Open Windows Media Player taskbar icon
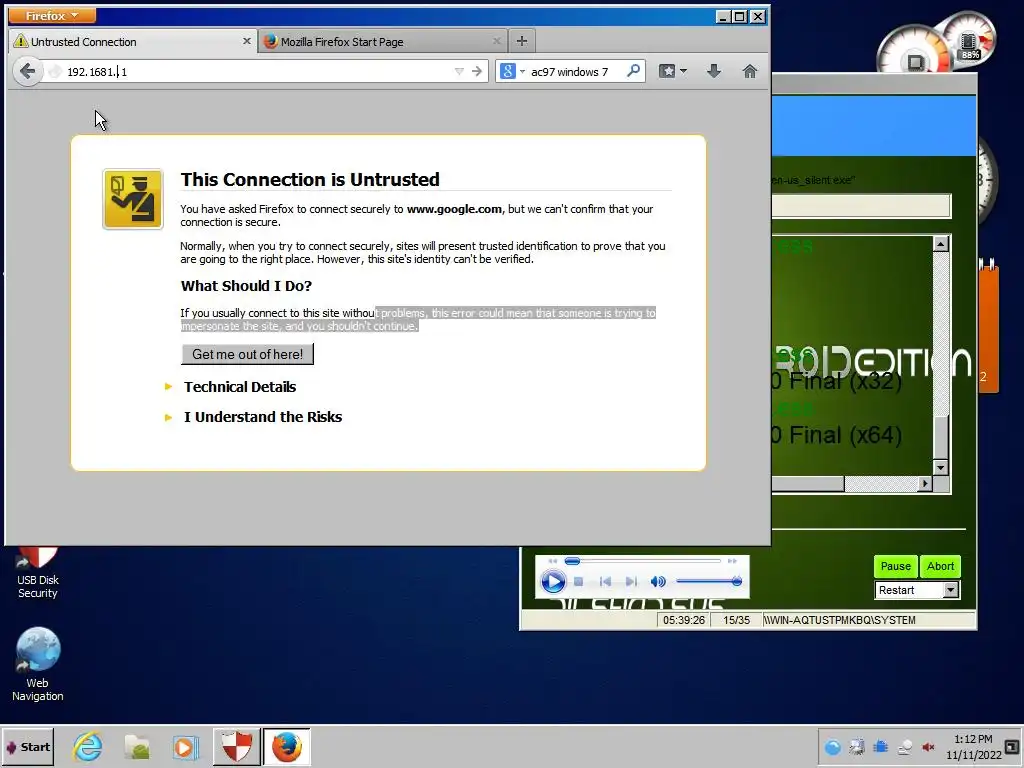This screenshot has width=1024, height=768. 185,747
